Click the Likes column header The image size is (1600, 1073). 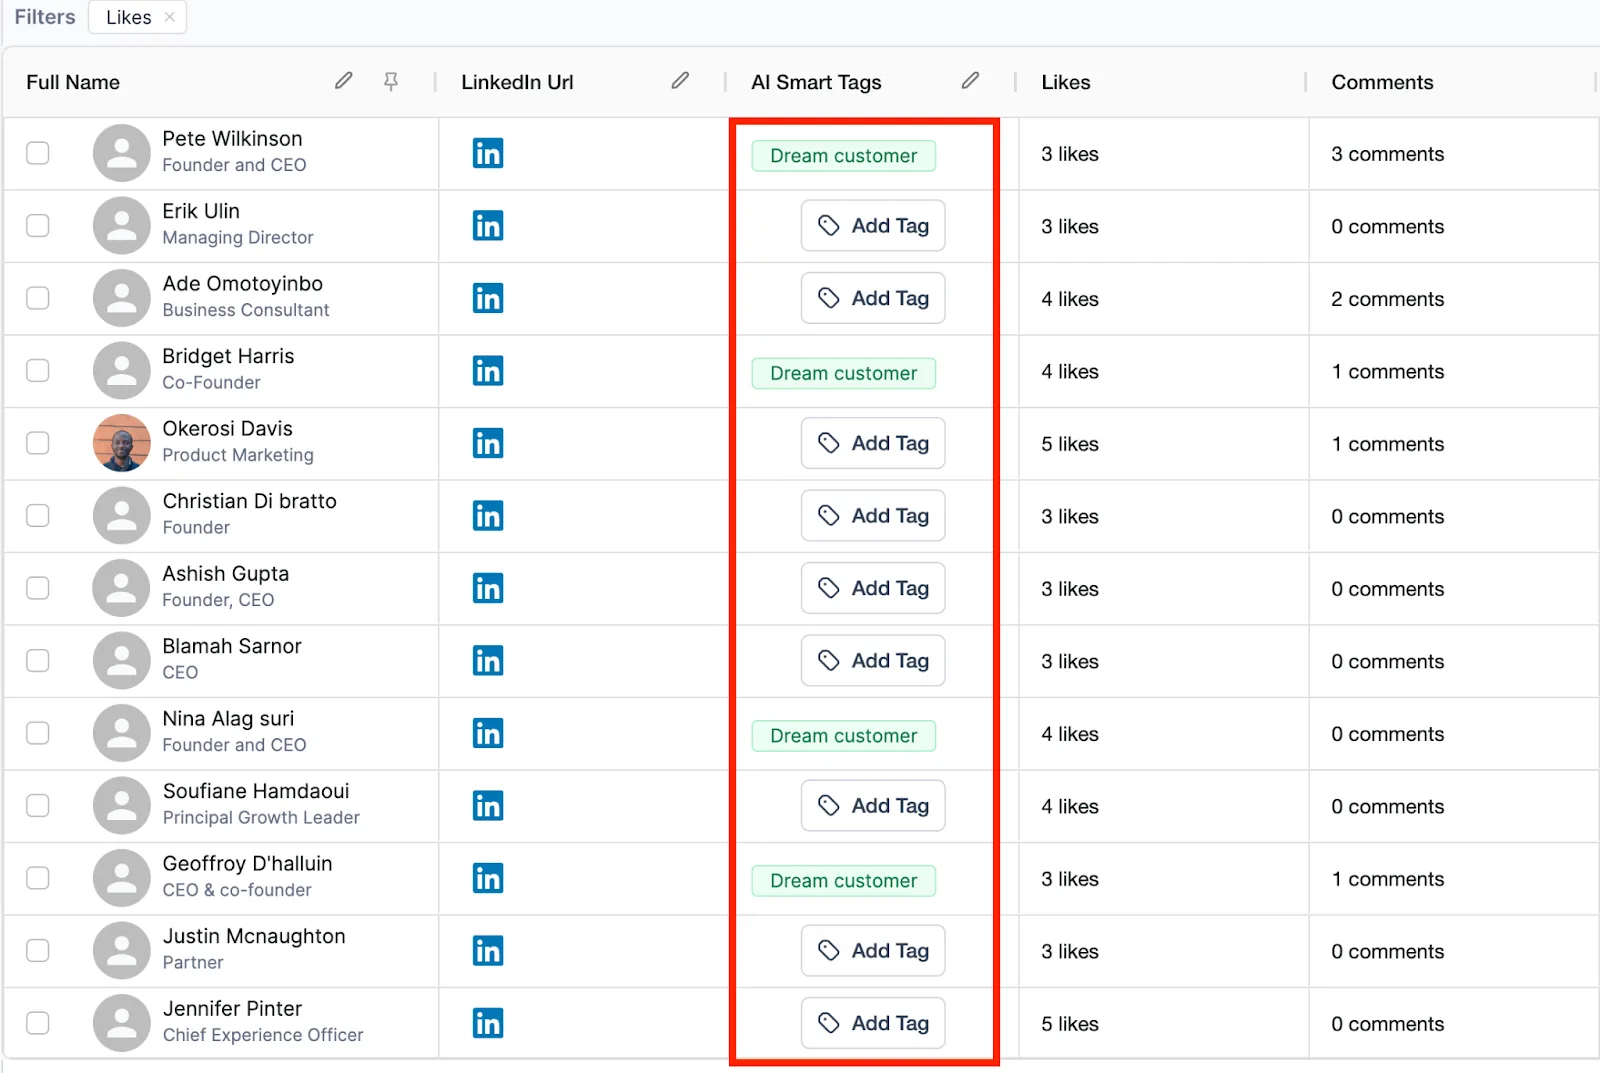[x=1066, y=82]
